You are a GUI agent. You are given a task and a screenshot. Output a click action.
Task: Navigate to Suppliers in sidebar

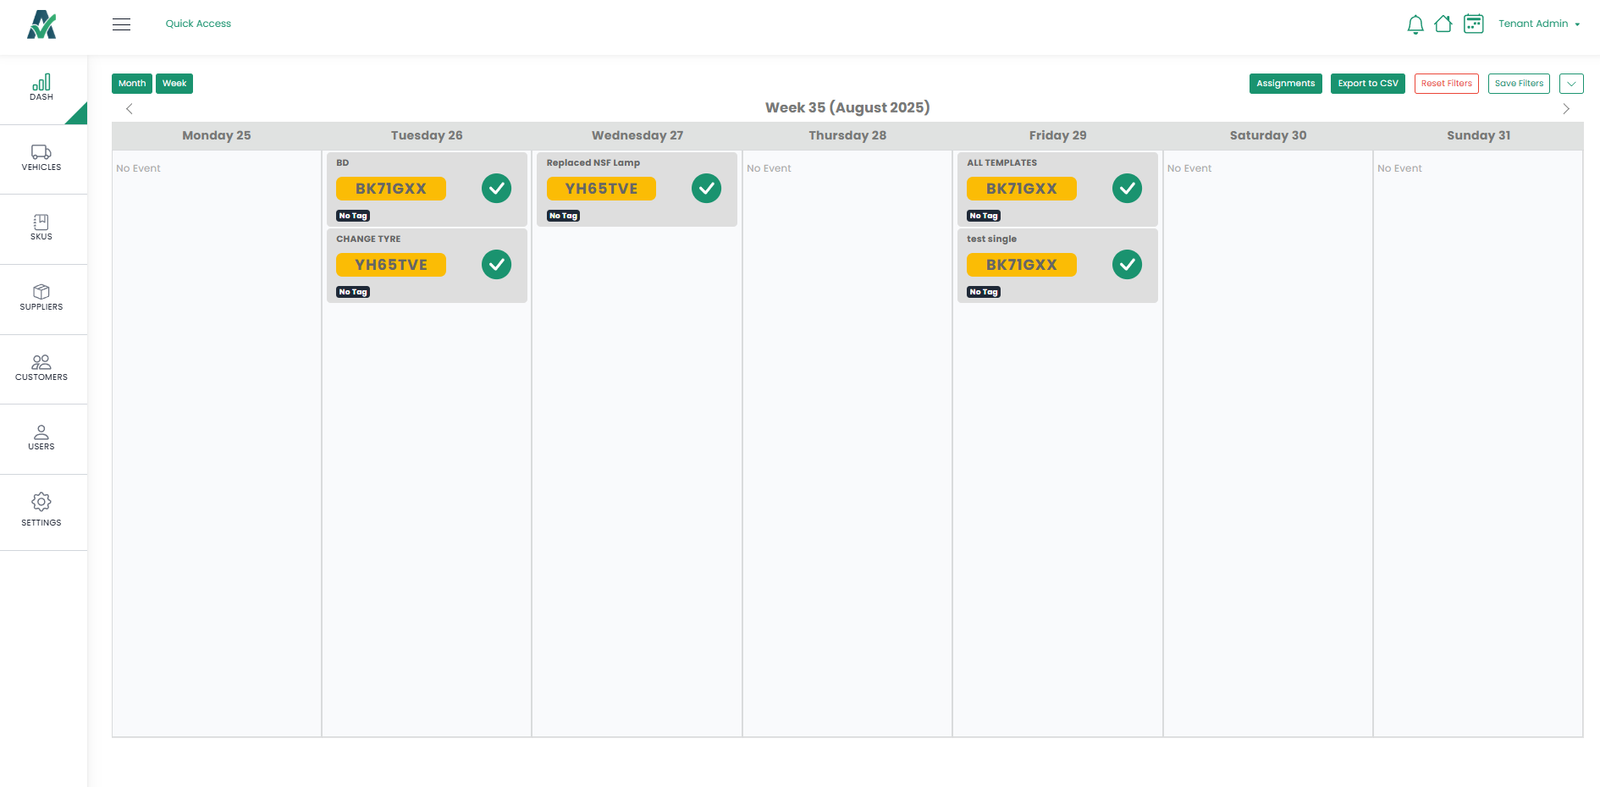[x=41, y=298]
